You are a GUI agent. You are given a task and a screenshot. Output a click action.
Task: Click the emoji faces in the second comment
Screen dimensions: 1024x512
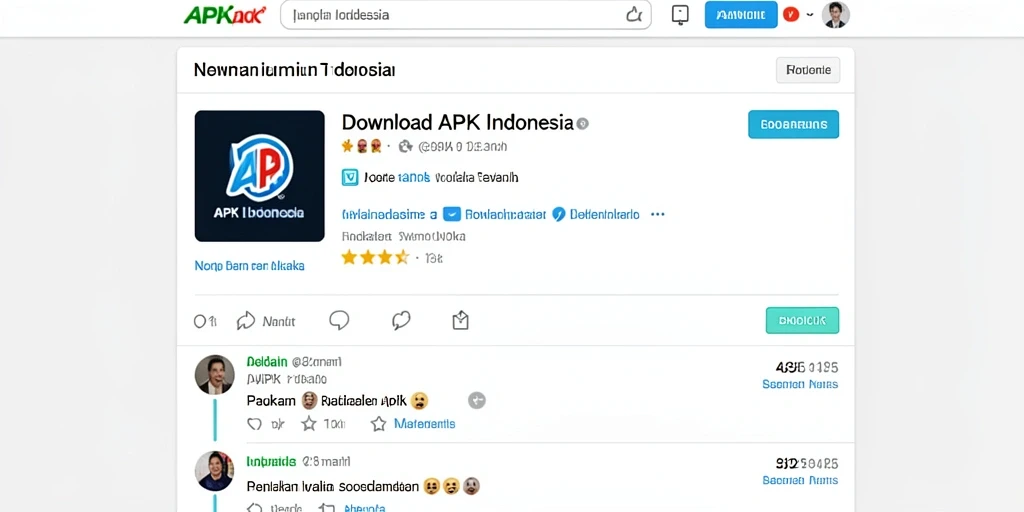(x=451, y=485)
